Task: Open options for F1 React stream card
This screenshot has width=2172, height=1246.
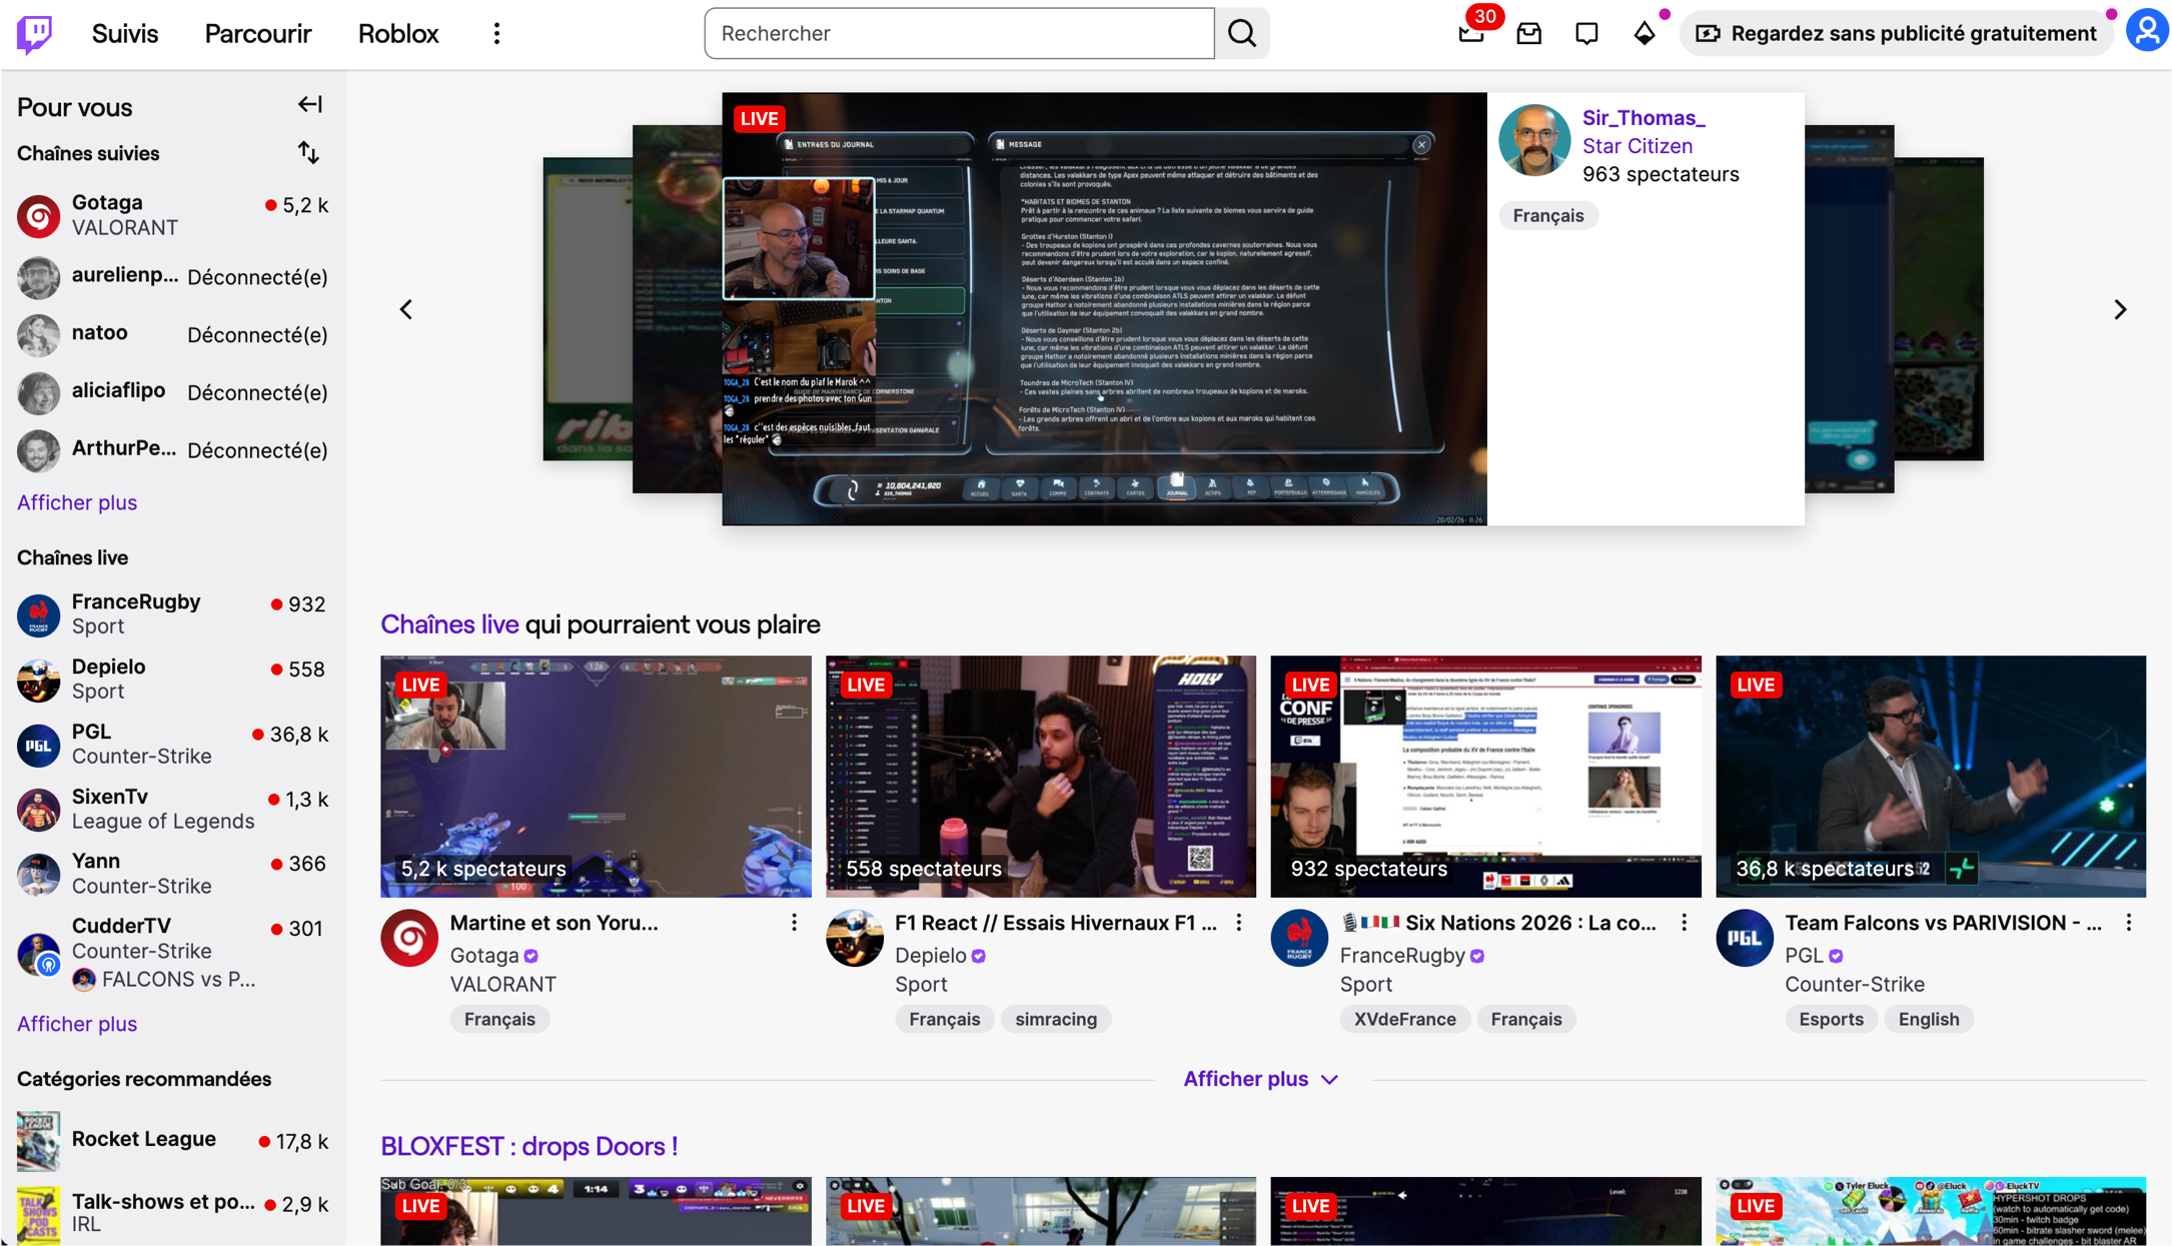Action: [x=1239, y=922]
